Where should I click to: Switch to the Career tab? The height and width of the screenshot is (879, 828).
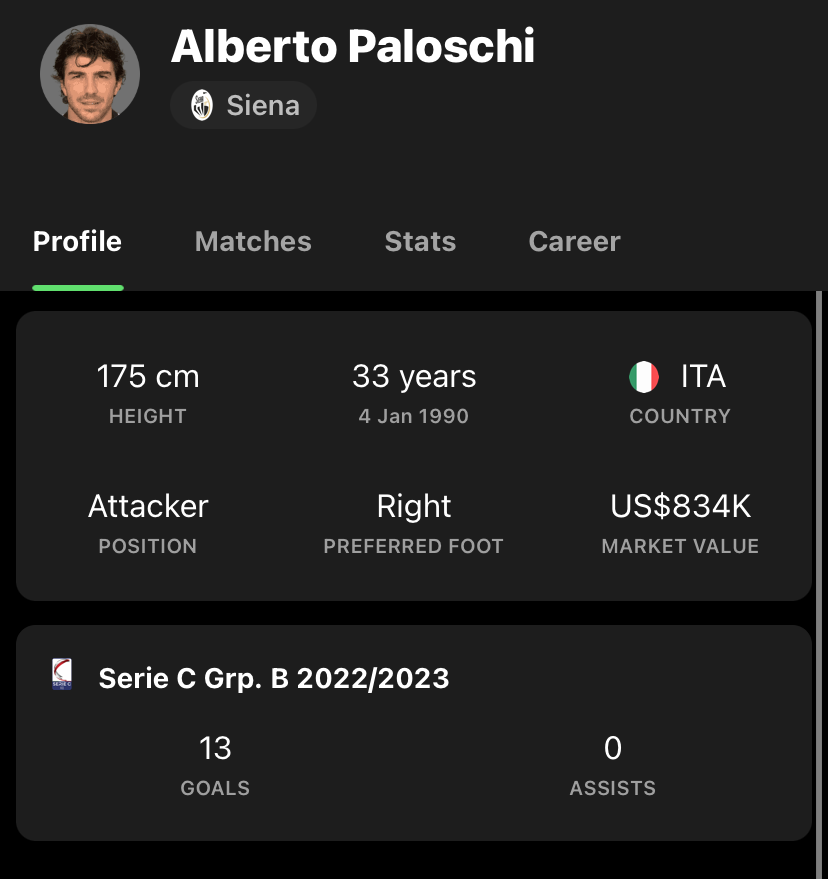pos(575,242)
